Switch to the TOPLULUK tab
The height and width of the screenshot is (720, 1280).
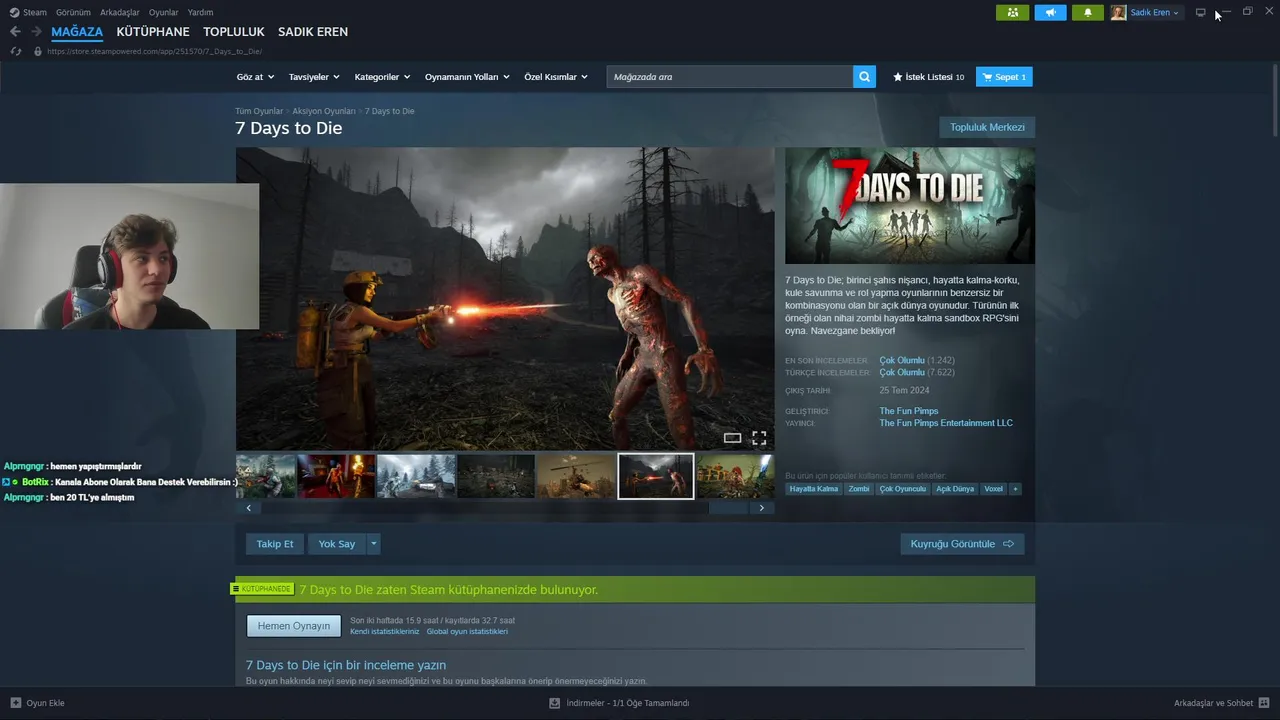pos(234,32)
